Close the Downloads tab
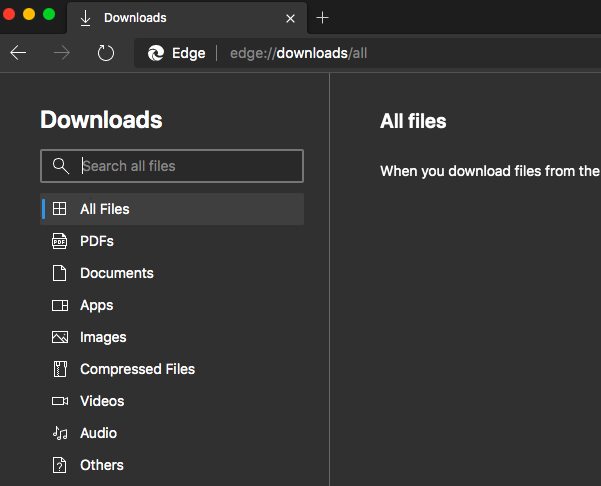Screen dimensions: 601x486 [x=291, y=18]
